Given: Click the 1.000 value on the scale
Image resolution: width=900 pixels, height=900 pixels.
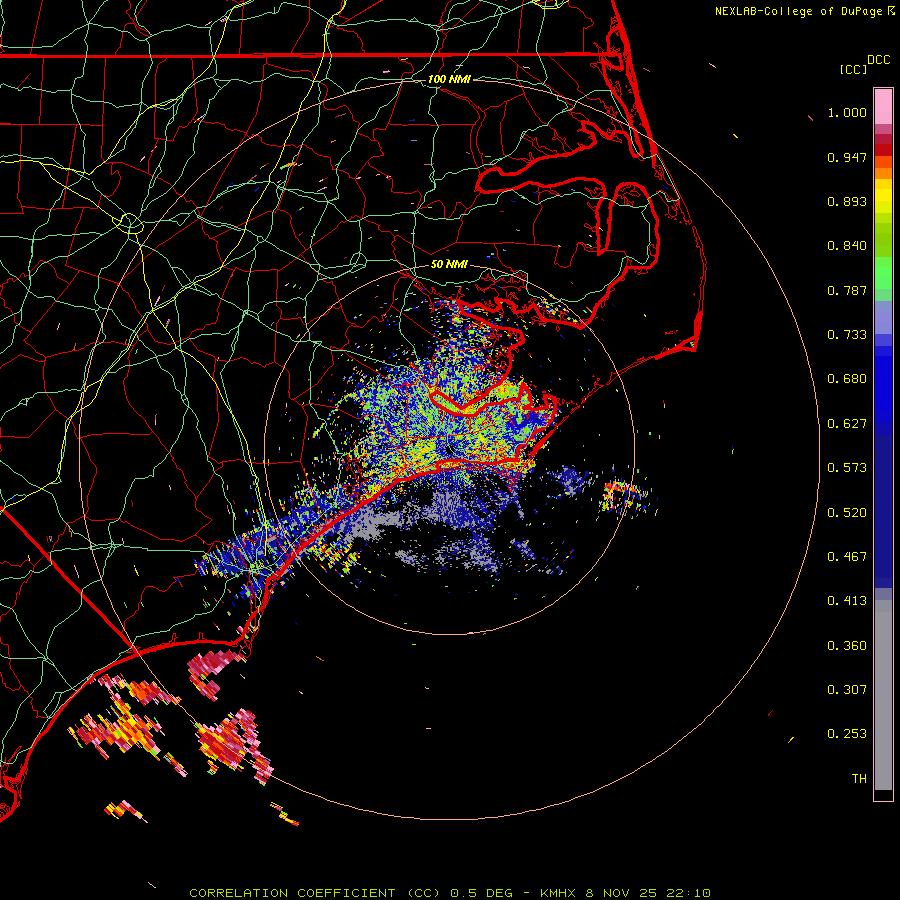Looking at the screenshot, I should [x=847, y=112].
